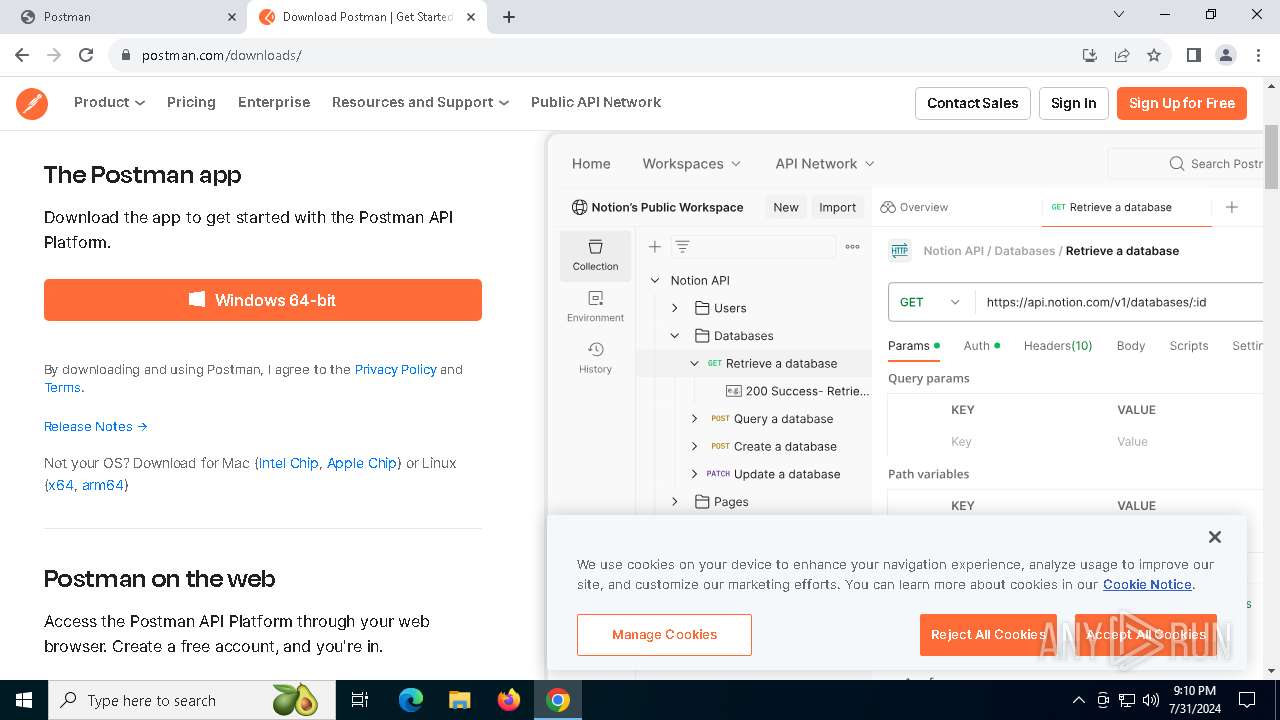This screenshot has width=1280, height=720.
Task: Open Task View on taskbar
Action: tap(360, 700)
